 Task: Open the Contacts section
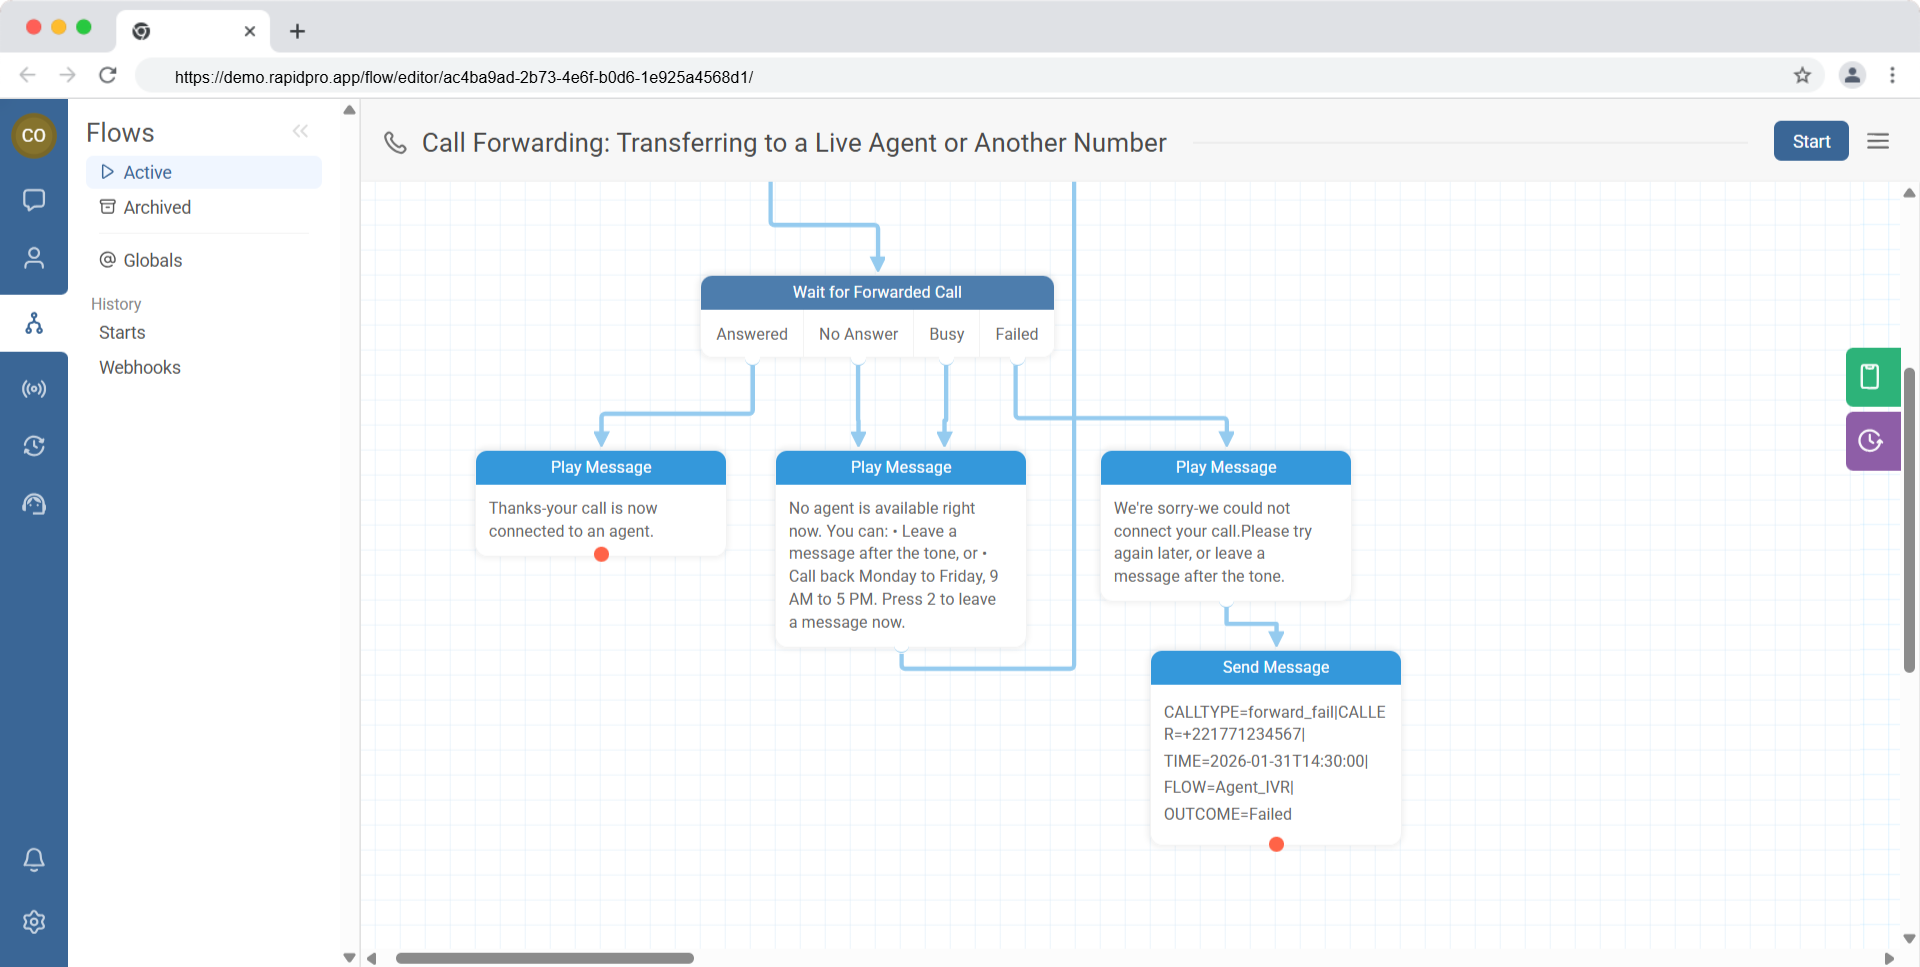coord(34,258)
